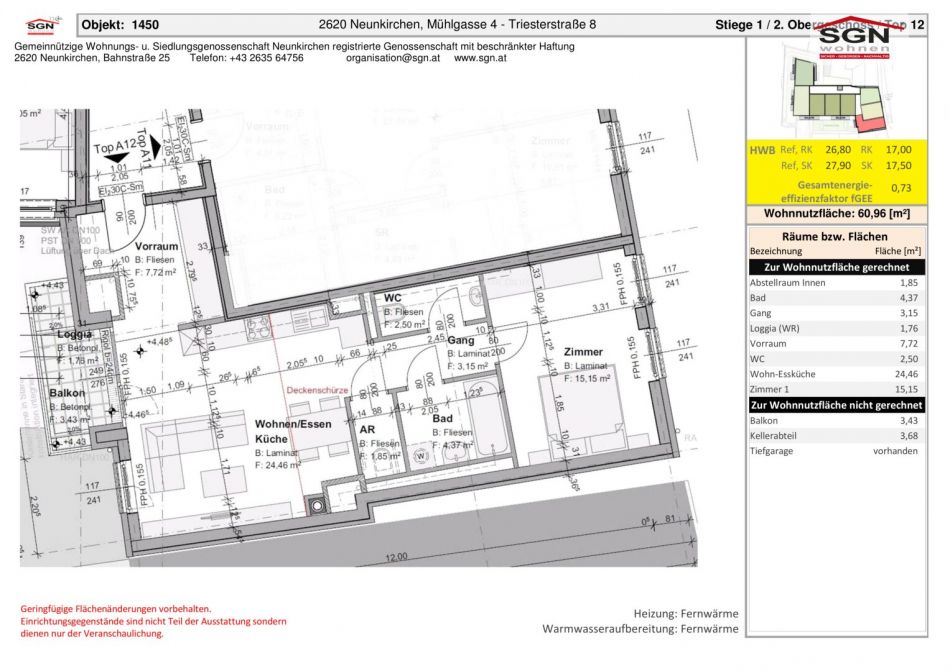The height and width of the screenshot is (671, 950).
Task: Click the large SGN wohnen logo
Action: pos(854,38)
